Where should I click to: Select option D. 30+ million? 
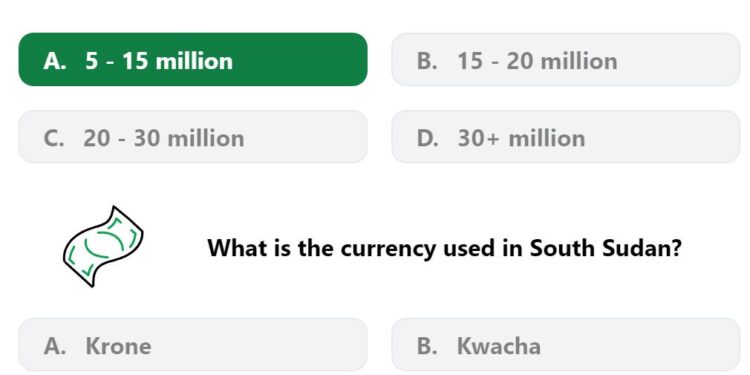(565, 137)
